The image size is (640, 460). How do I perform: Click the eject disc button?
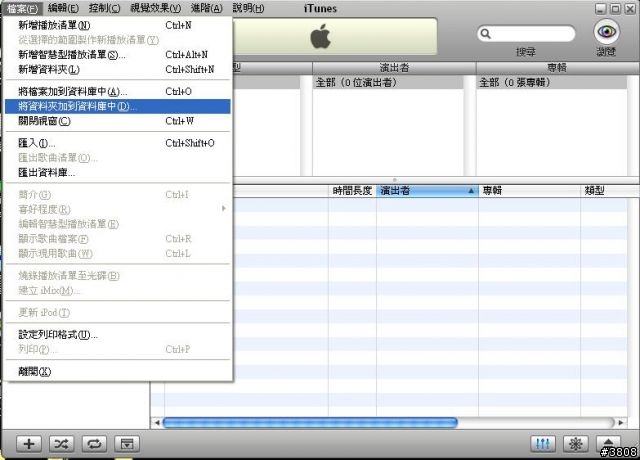pyautogui.click(x=608, y=443)
